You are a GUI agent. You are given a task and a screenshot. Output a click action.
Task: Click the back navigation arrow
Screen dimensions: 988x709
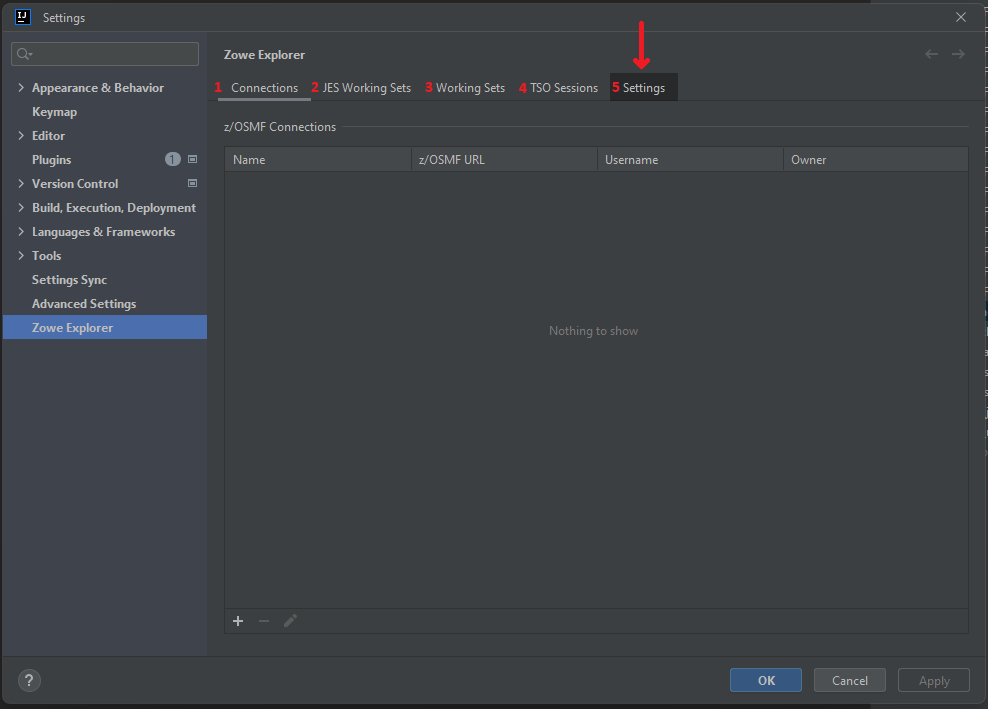[x=931, y=54]
